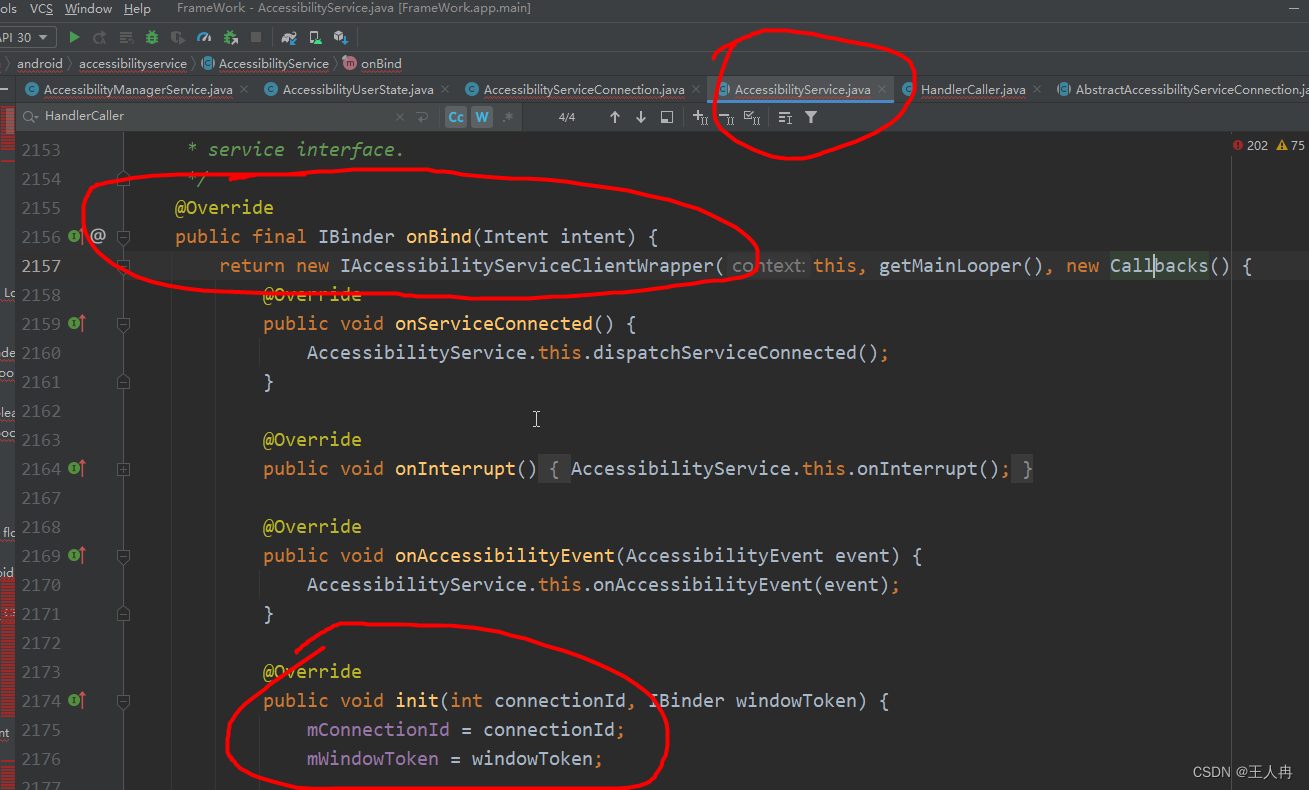
Task: Start debugging with the green bug icon
Action: coord(152,37)
